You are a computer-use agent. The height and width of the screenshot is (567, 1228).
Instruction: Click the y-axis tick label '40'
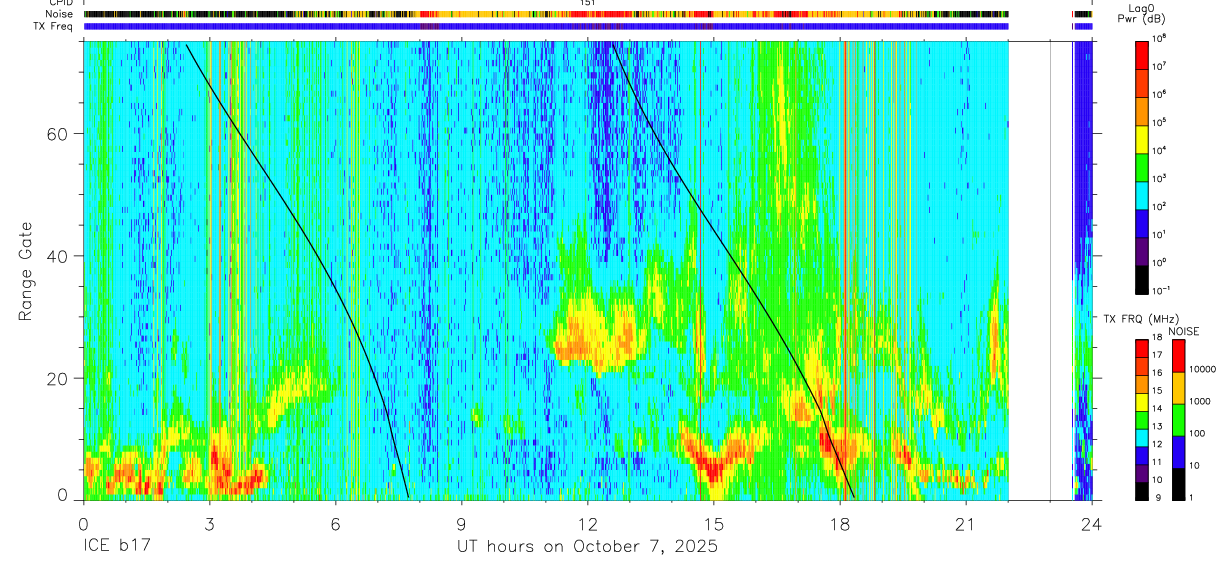point(58,256)
